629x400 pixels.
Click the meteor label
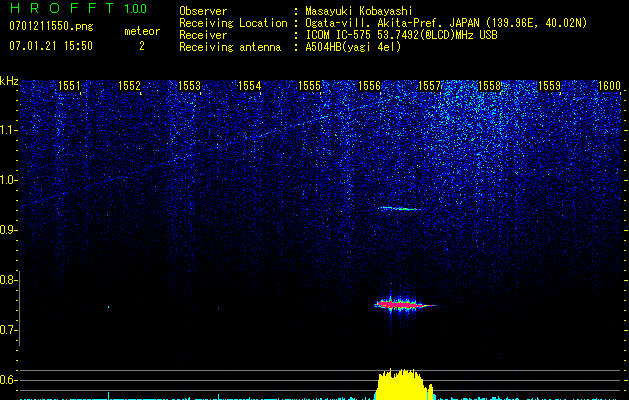pos(142,31)
